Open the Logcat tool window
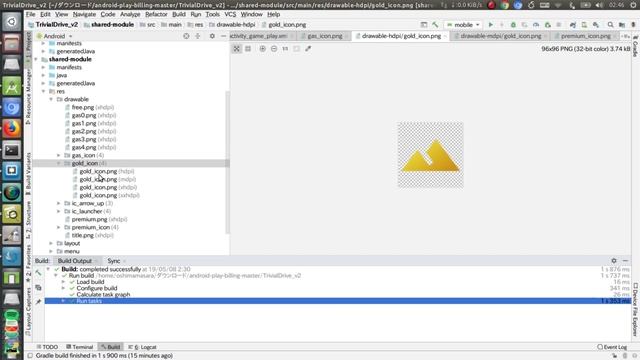The width and height of the screenshot is (640, 360). pos(142,347)
